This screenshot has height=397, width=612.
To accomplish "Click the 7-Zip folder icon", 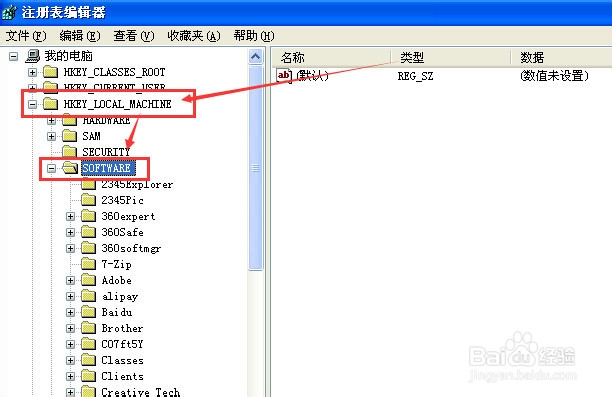I will [x=89, y=264].
